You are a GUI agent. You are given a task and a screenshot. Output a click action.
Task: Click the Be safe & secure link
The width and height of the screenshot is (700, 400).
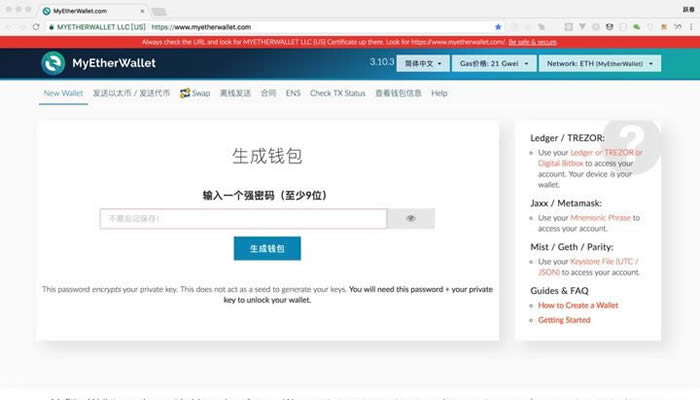pyautogui.click(x=532, y=42)
